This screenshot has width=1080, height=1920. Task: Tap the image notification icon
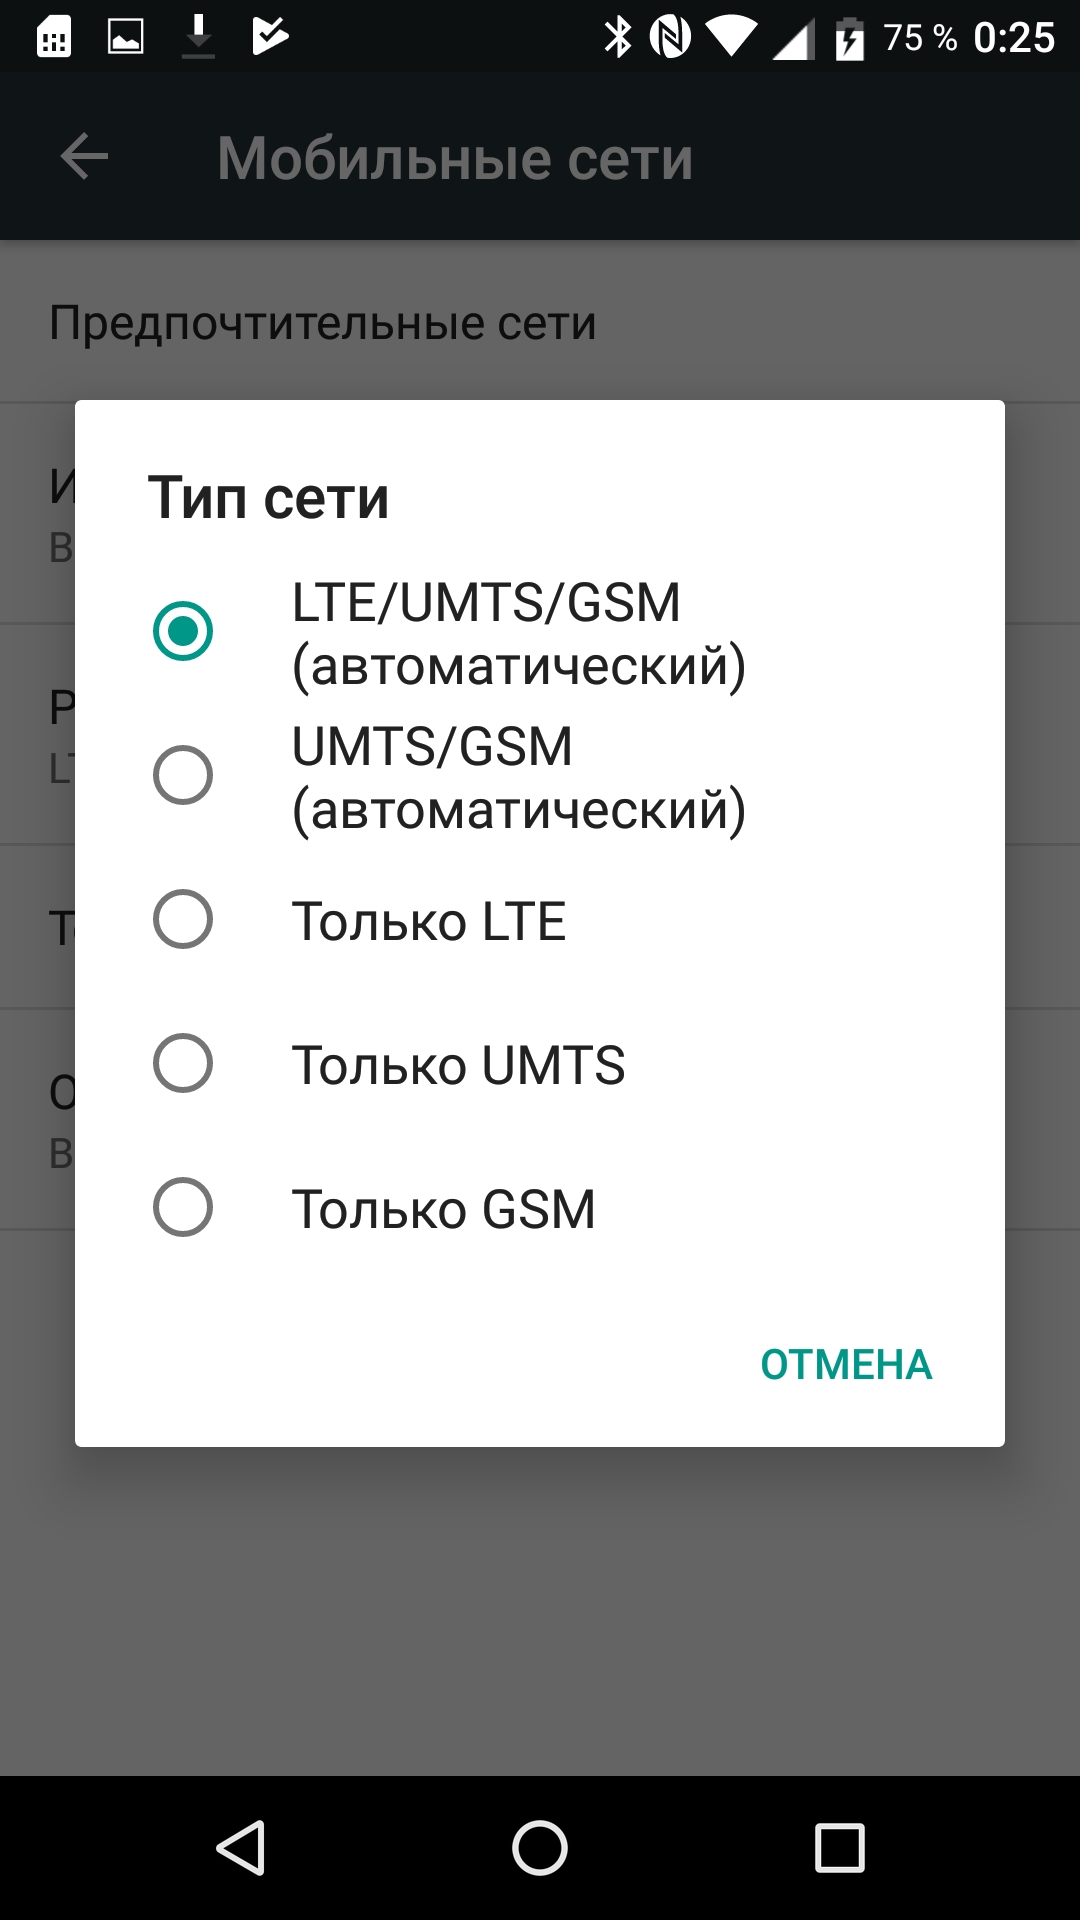click(125, 38)
